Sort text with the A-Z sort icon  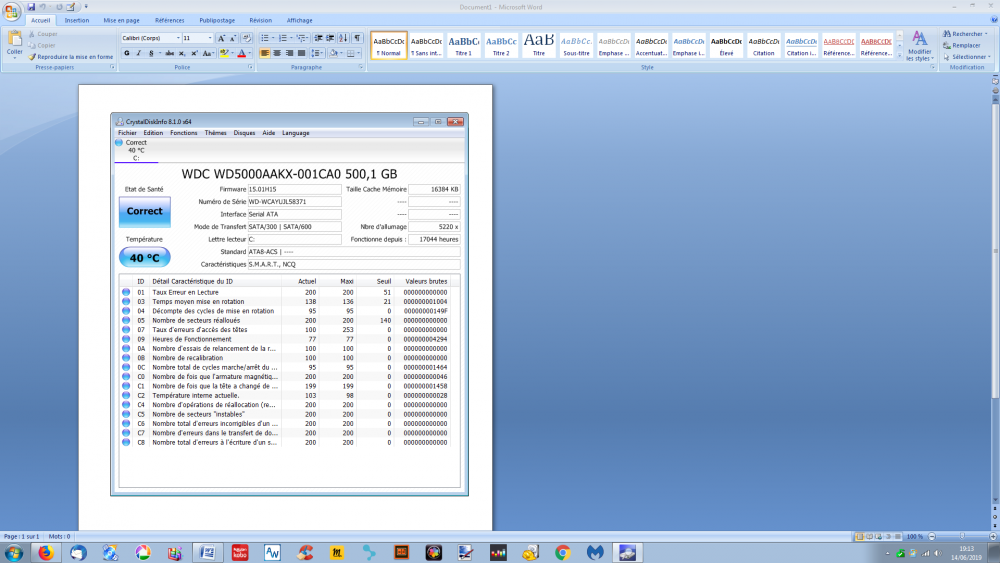pyautogui.click(x=343, y=38)
